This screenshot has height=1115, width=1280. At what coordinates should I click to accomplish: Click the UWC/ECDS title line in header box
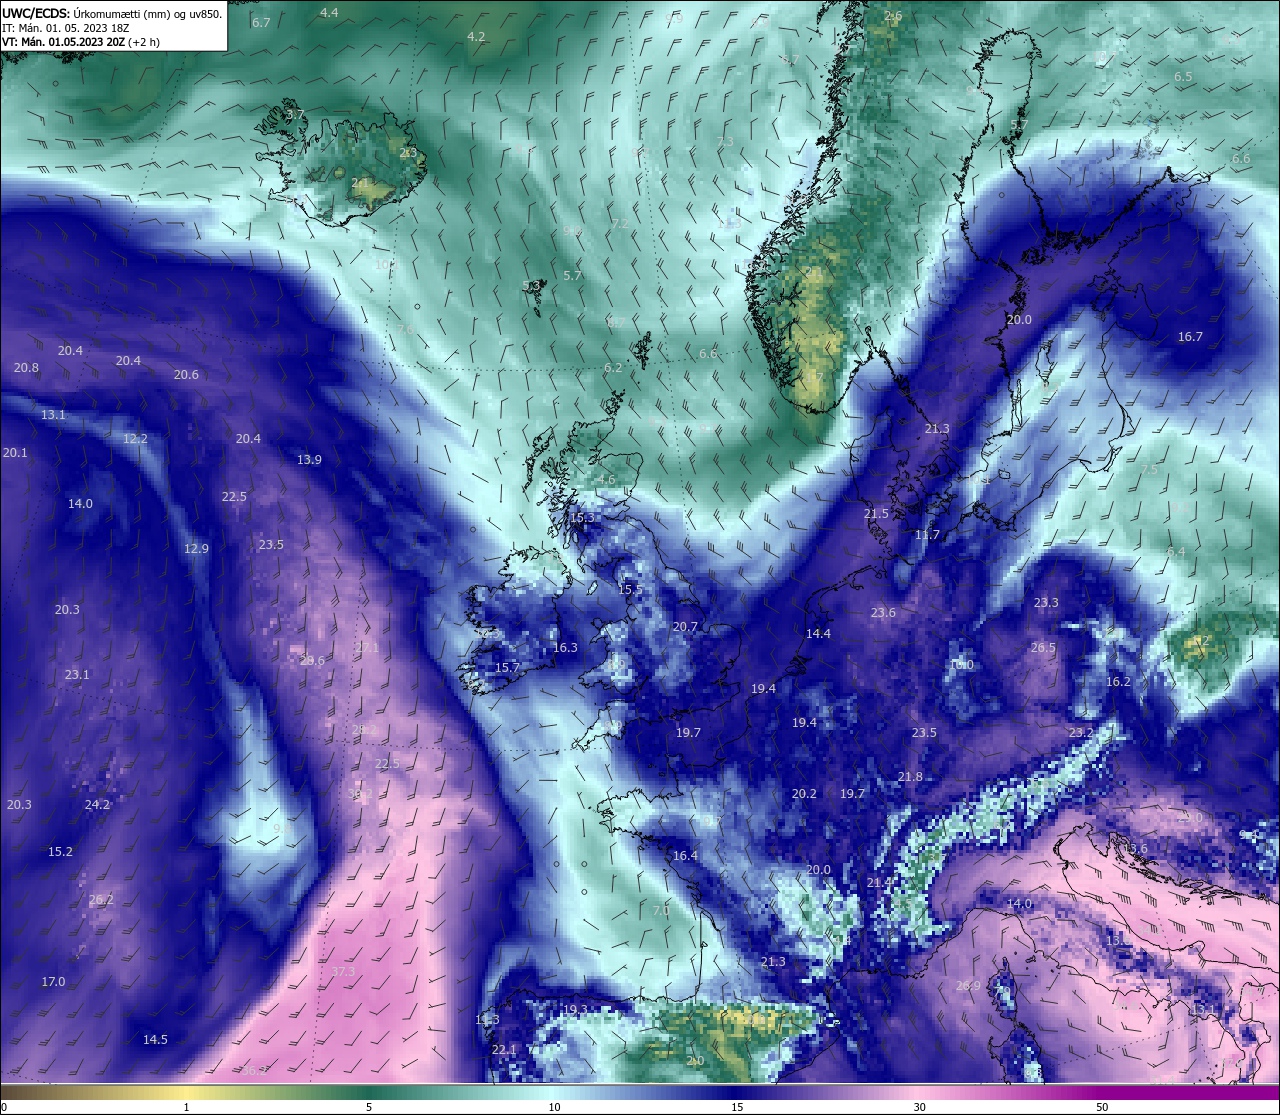(112, 13)
